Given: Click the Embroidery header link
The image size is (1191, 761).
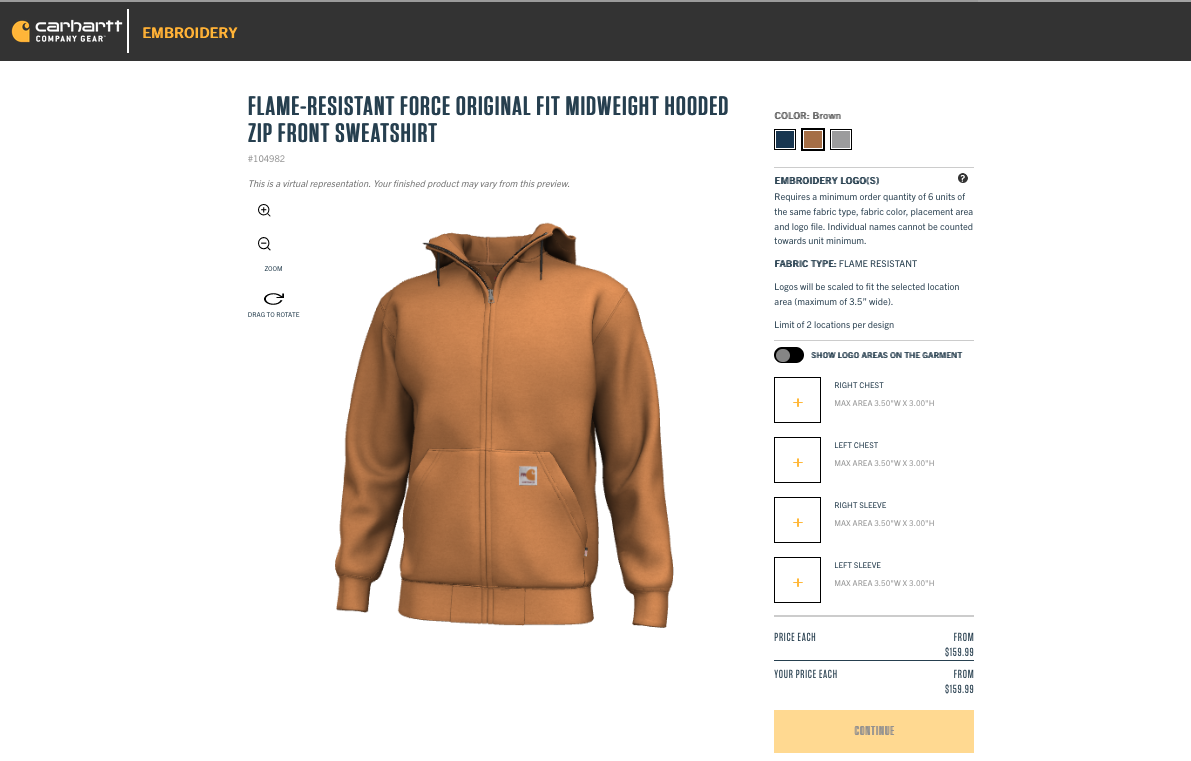Looking at the screenshot, I should click(190, 33).
